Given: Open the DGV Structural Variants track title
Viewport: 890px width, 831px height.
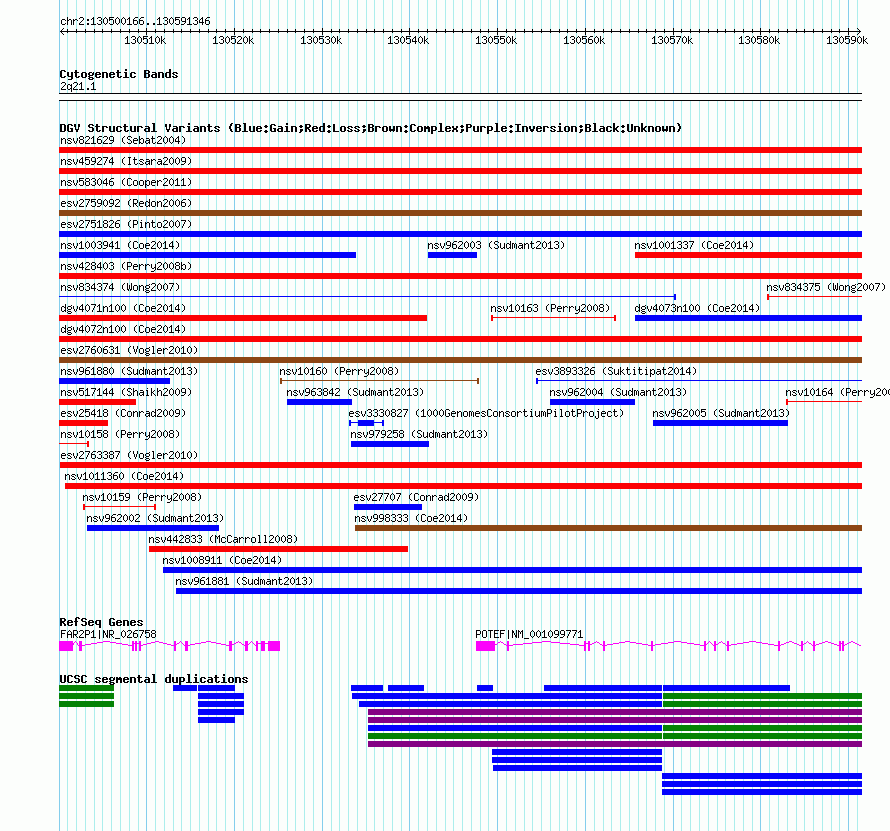Looking at the screenshot, I should pyautogui.click(x=371, y=128).
